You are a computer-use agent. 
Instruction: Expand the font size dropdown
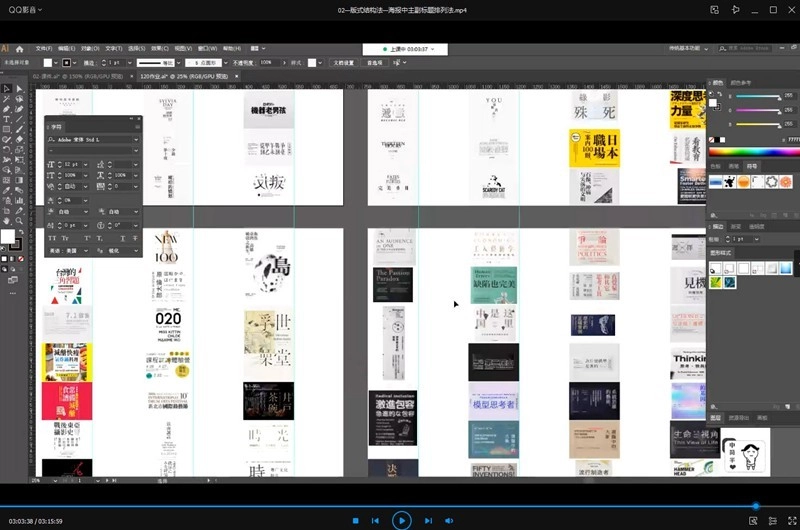click(x=84, y=163)
